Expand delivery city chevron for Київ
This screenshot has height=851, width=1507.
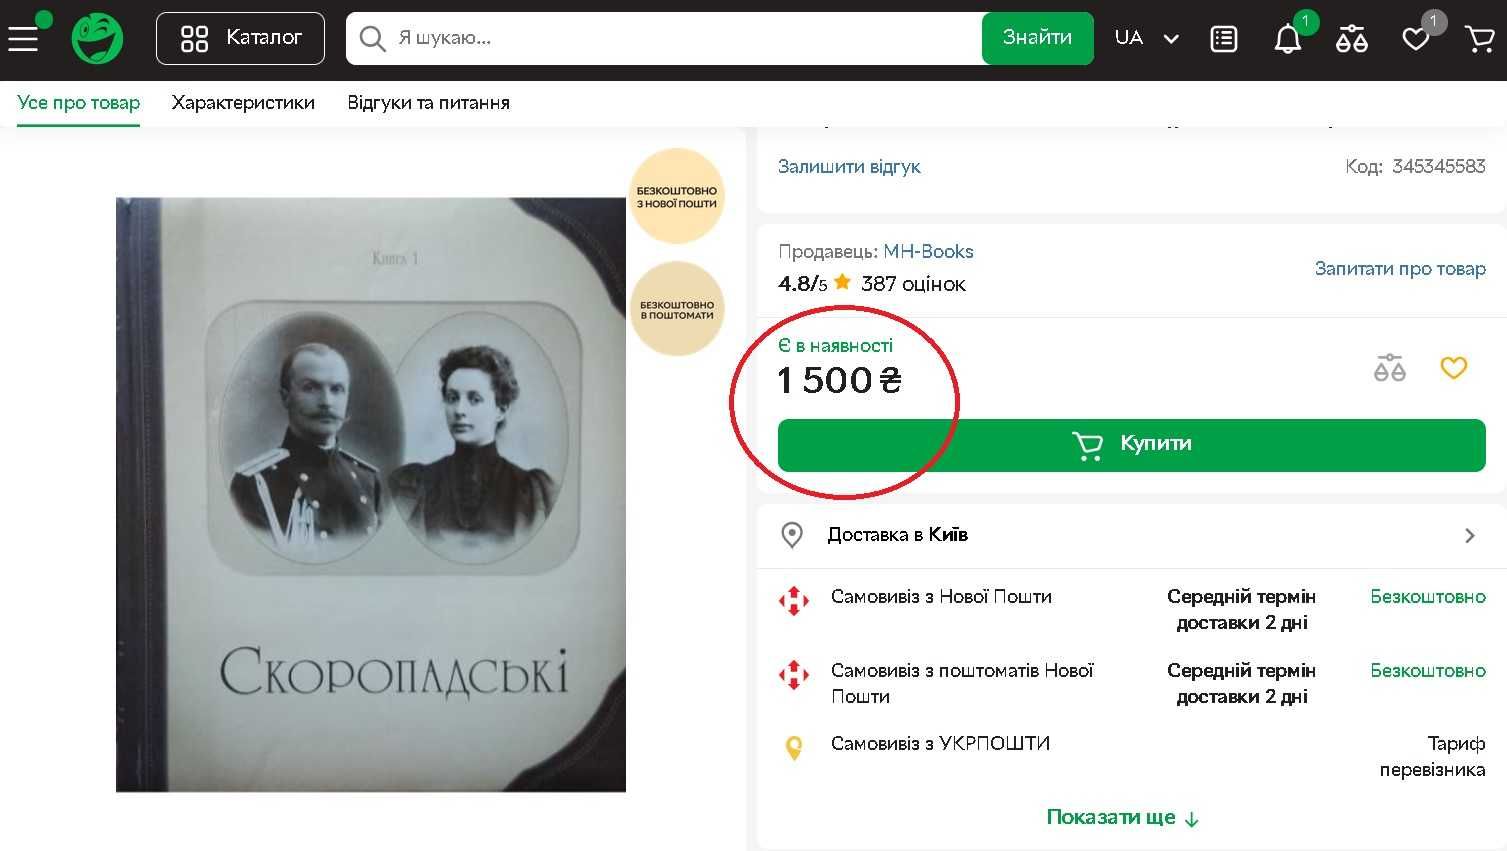point(1469,535)
